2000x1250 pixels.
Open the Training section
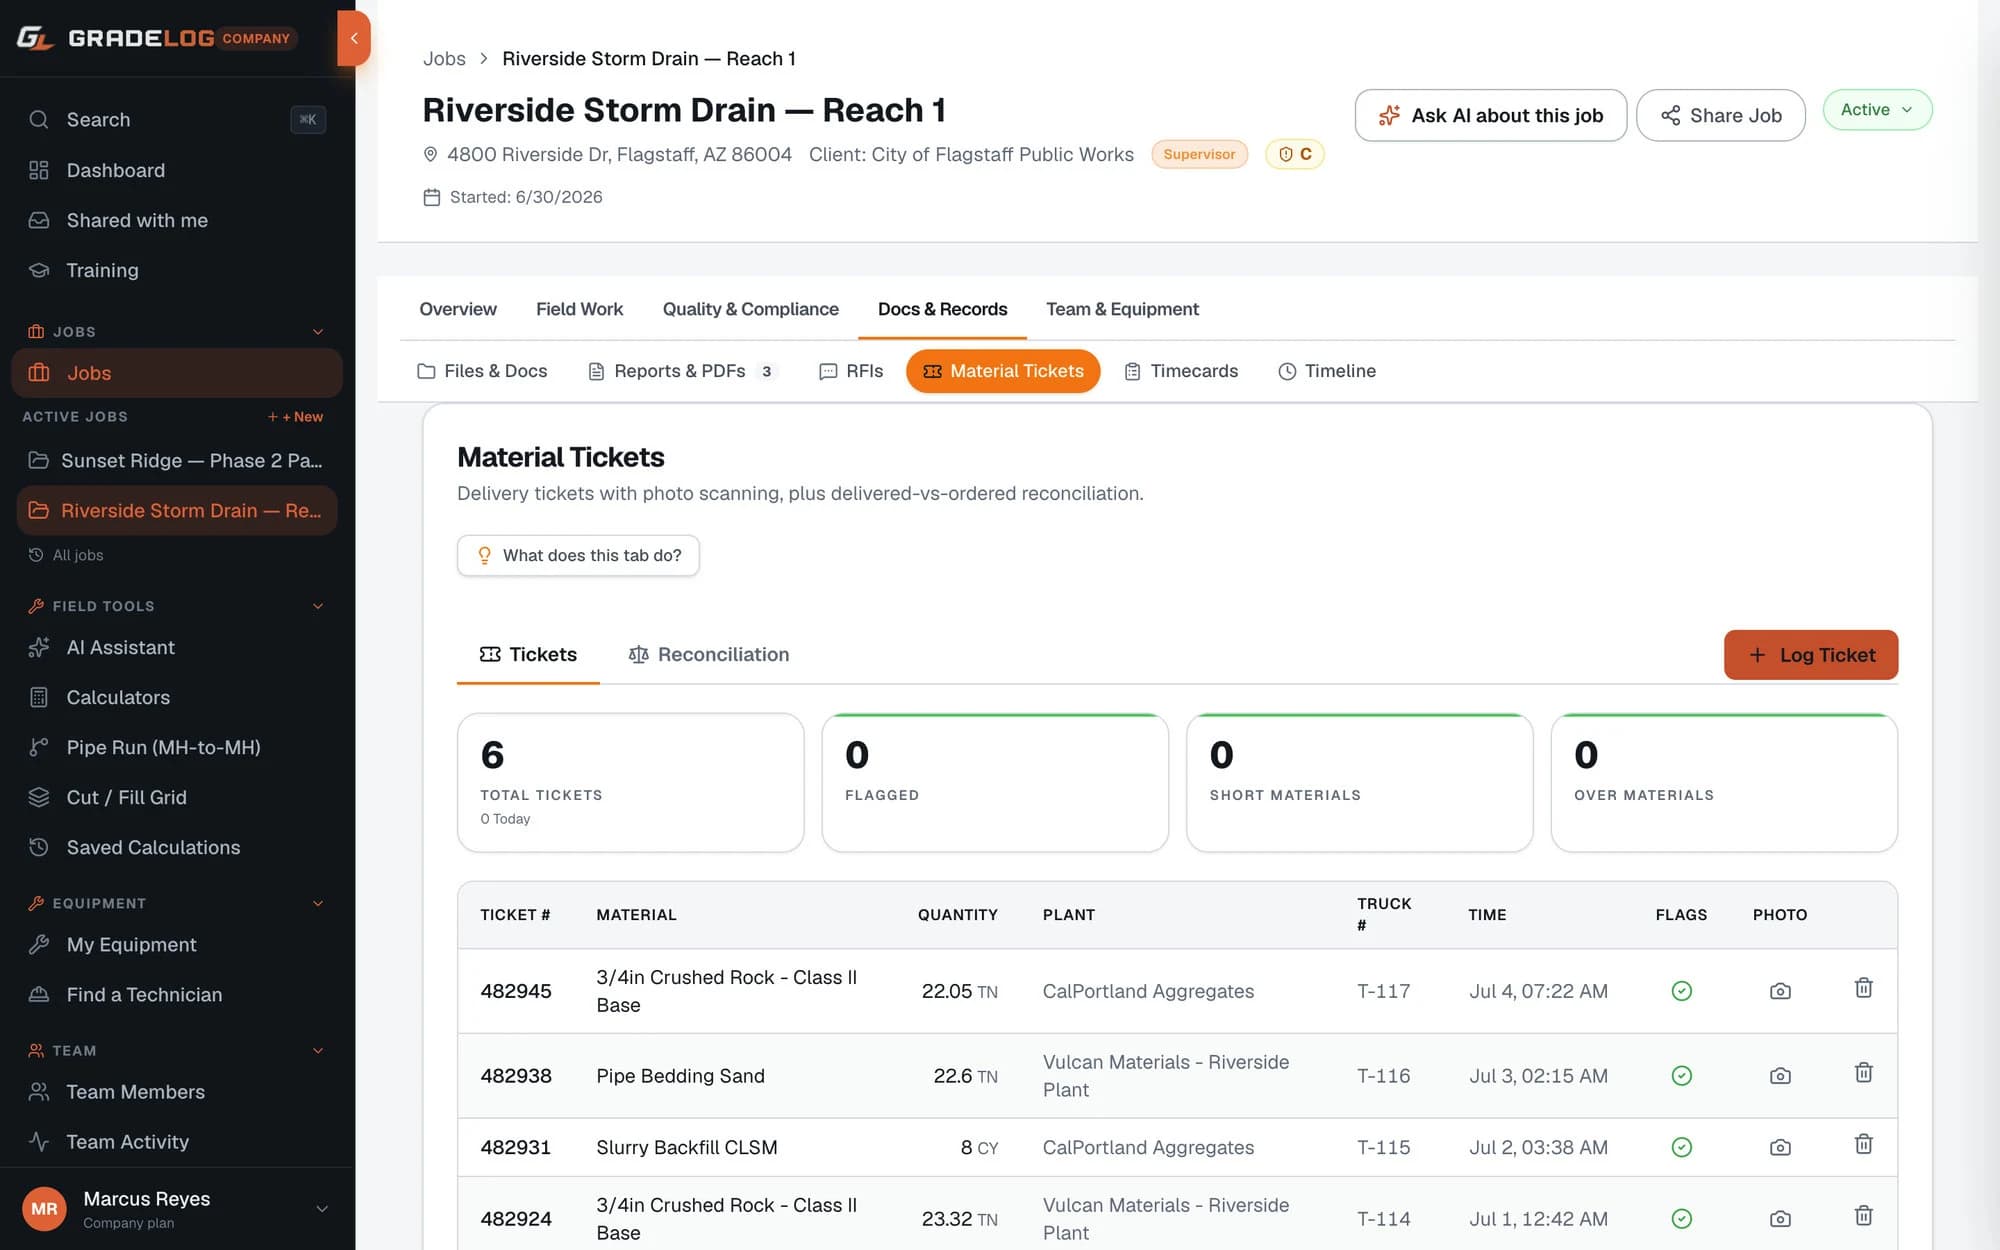tap(177, 270)
